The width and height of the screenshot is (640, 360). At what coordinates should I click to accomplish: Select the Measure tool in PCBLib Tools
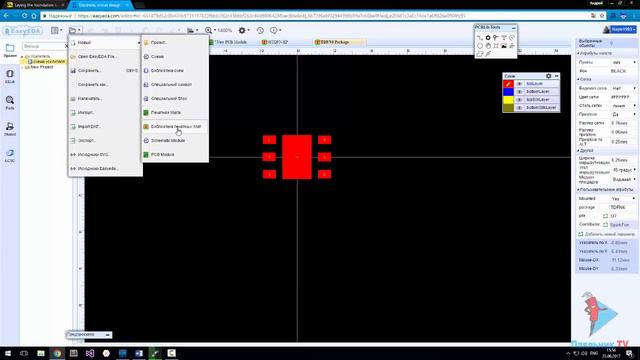pos(488,53)
